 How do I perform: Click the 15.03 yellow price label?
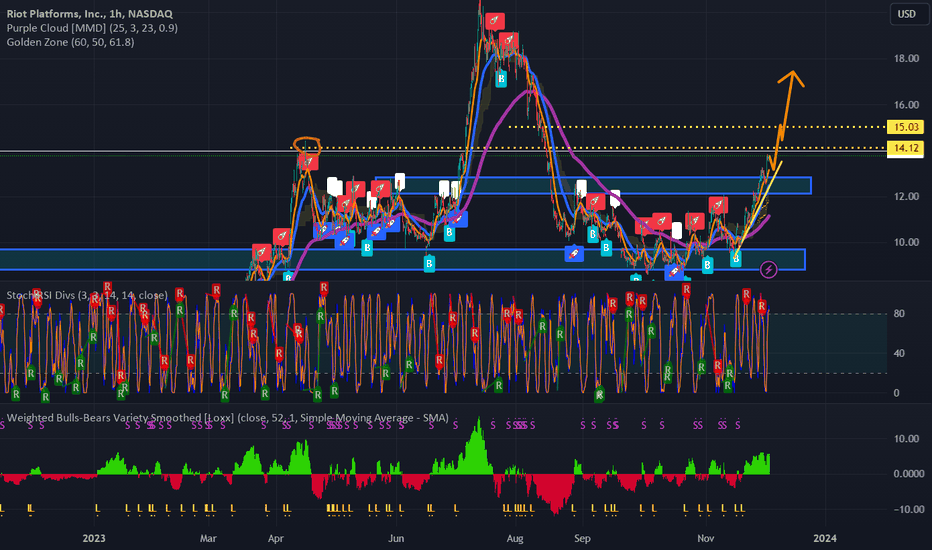click(905, 127)
